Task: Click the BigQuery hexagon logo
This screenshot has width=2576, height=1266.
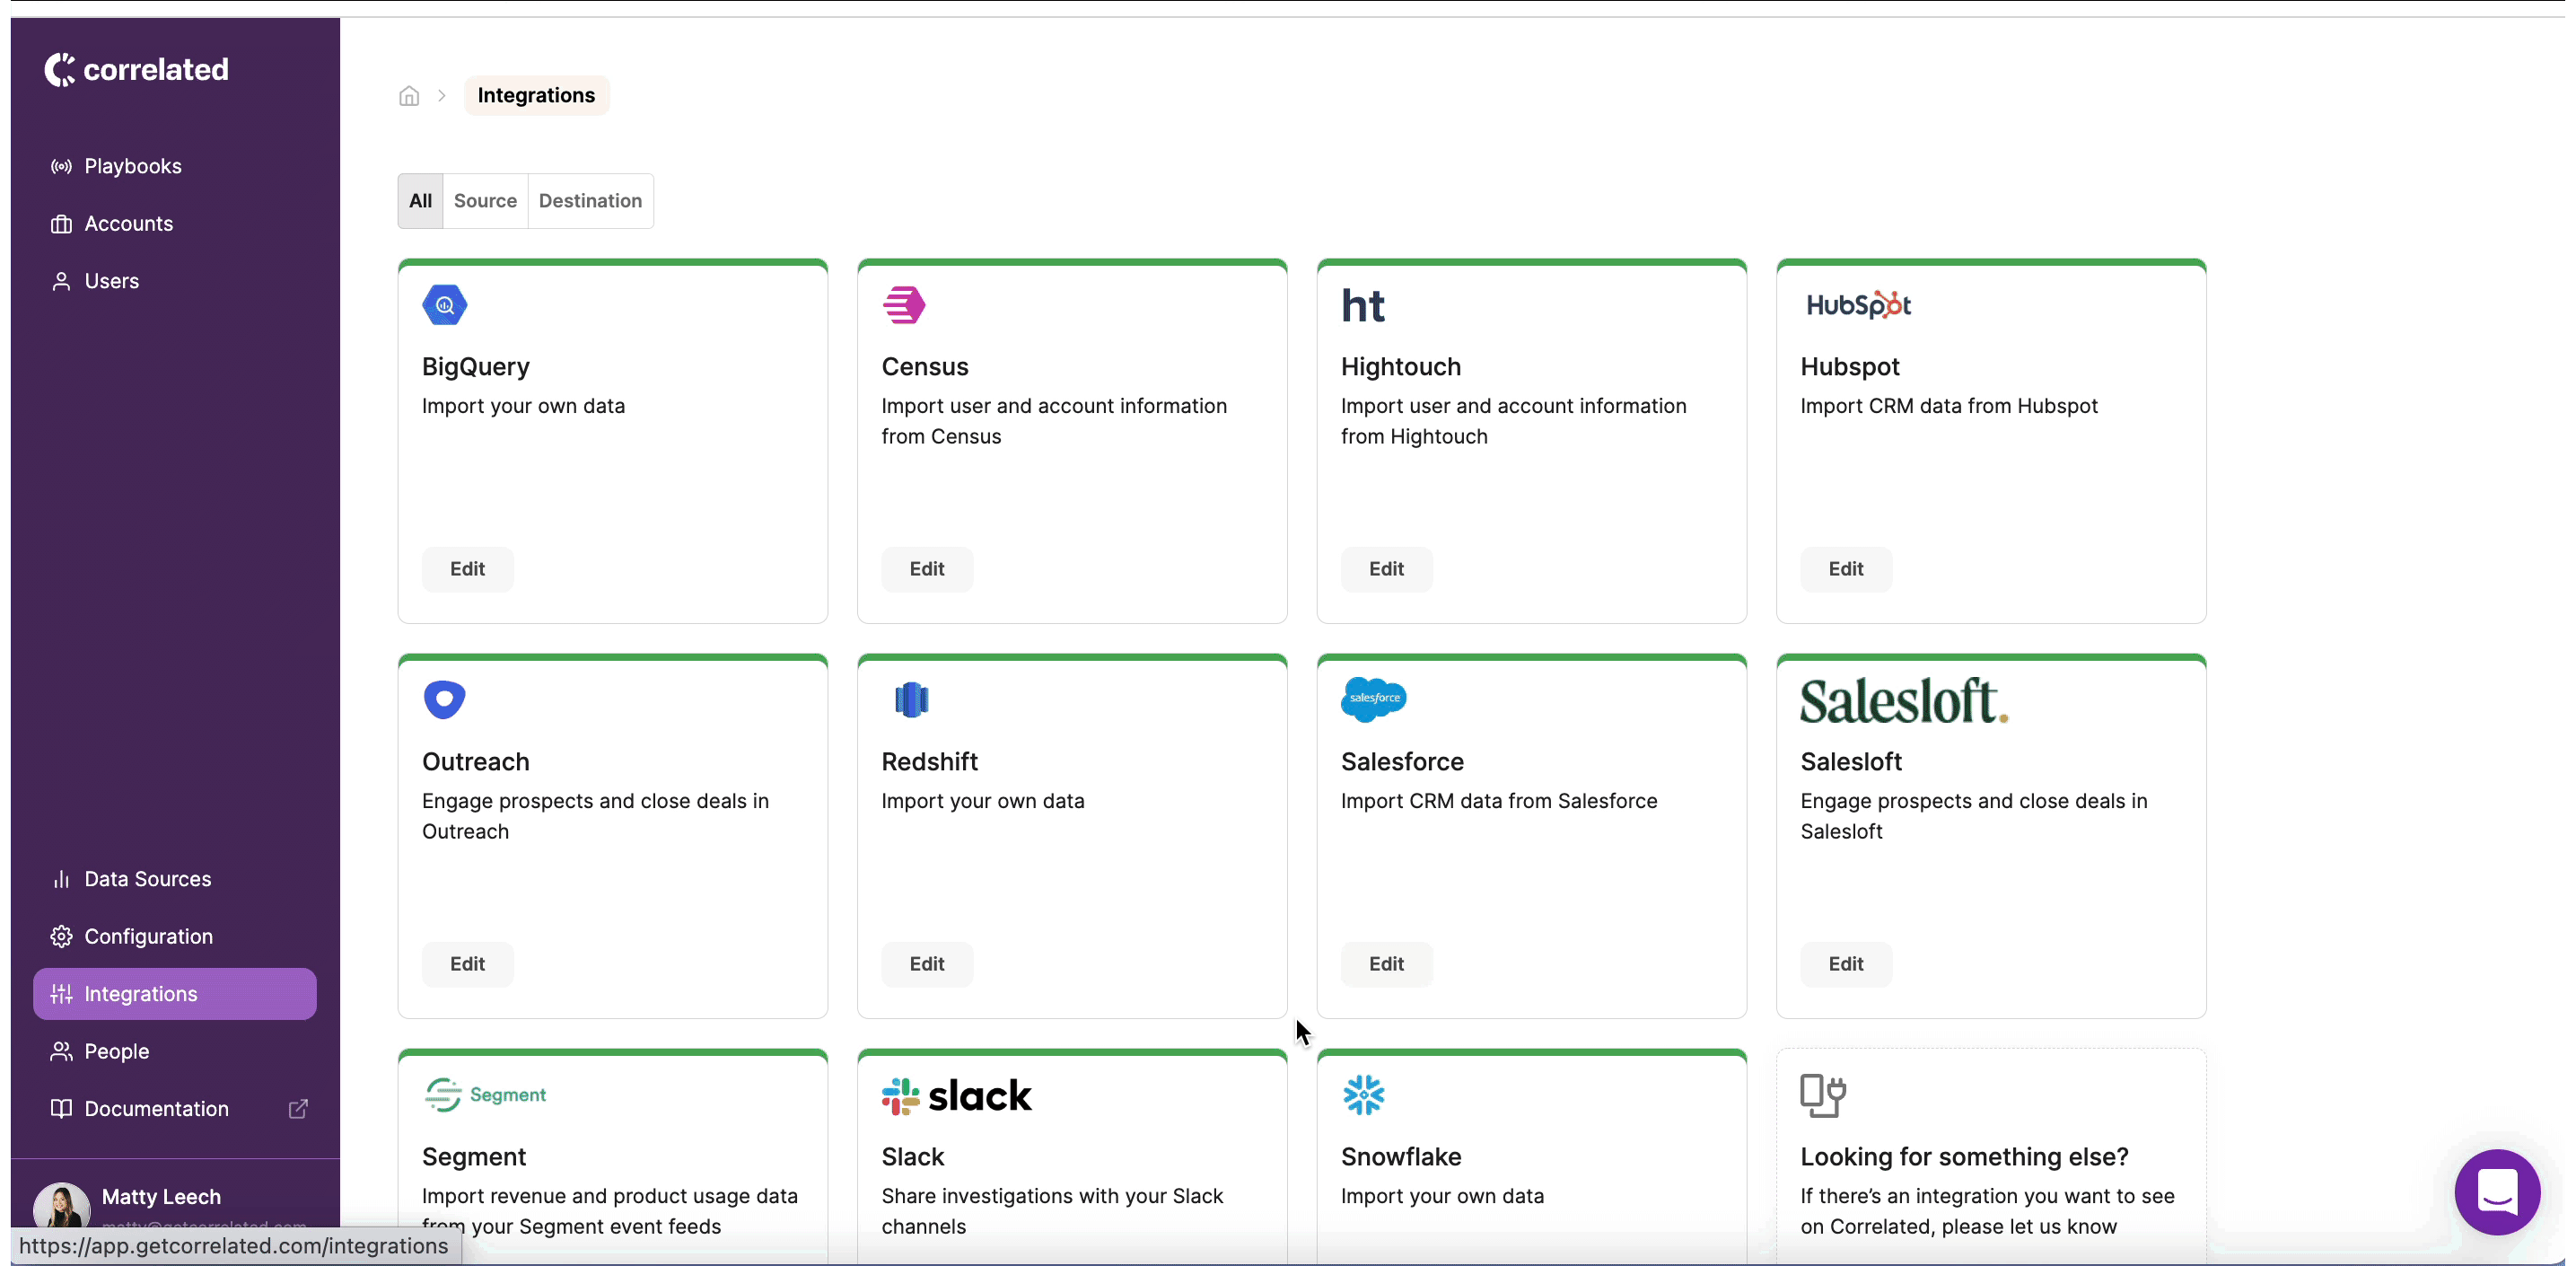Action: 445,305
